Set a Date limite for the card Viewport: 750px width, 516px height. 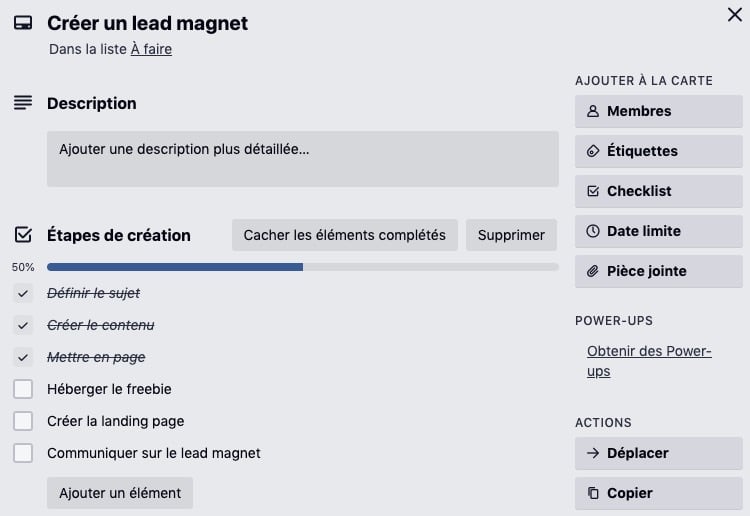pyautogui.click(x=658, y=231)
